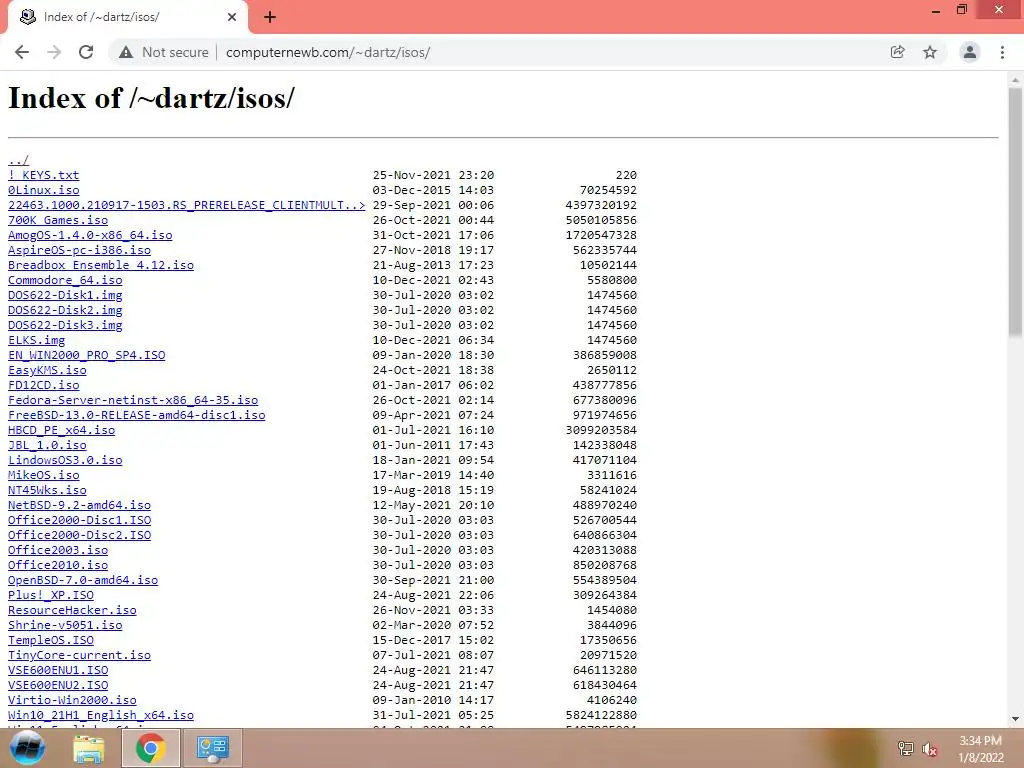1024x768 pixels.
Task: Click the Office2003.iso link
Action: coord(58,551)
